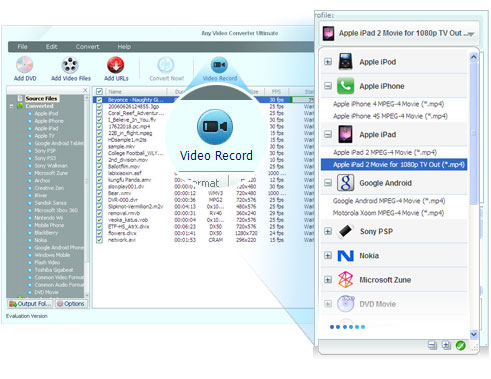Click the Apple iPod device icon
The image size is (491, 379).
click(345, 62)
